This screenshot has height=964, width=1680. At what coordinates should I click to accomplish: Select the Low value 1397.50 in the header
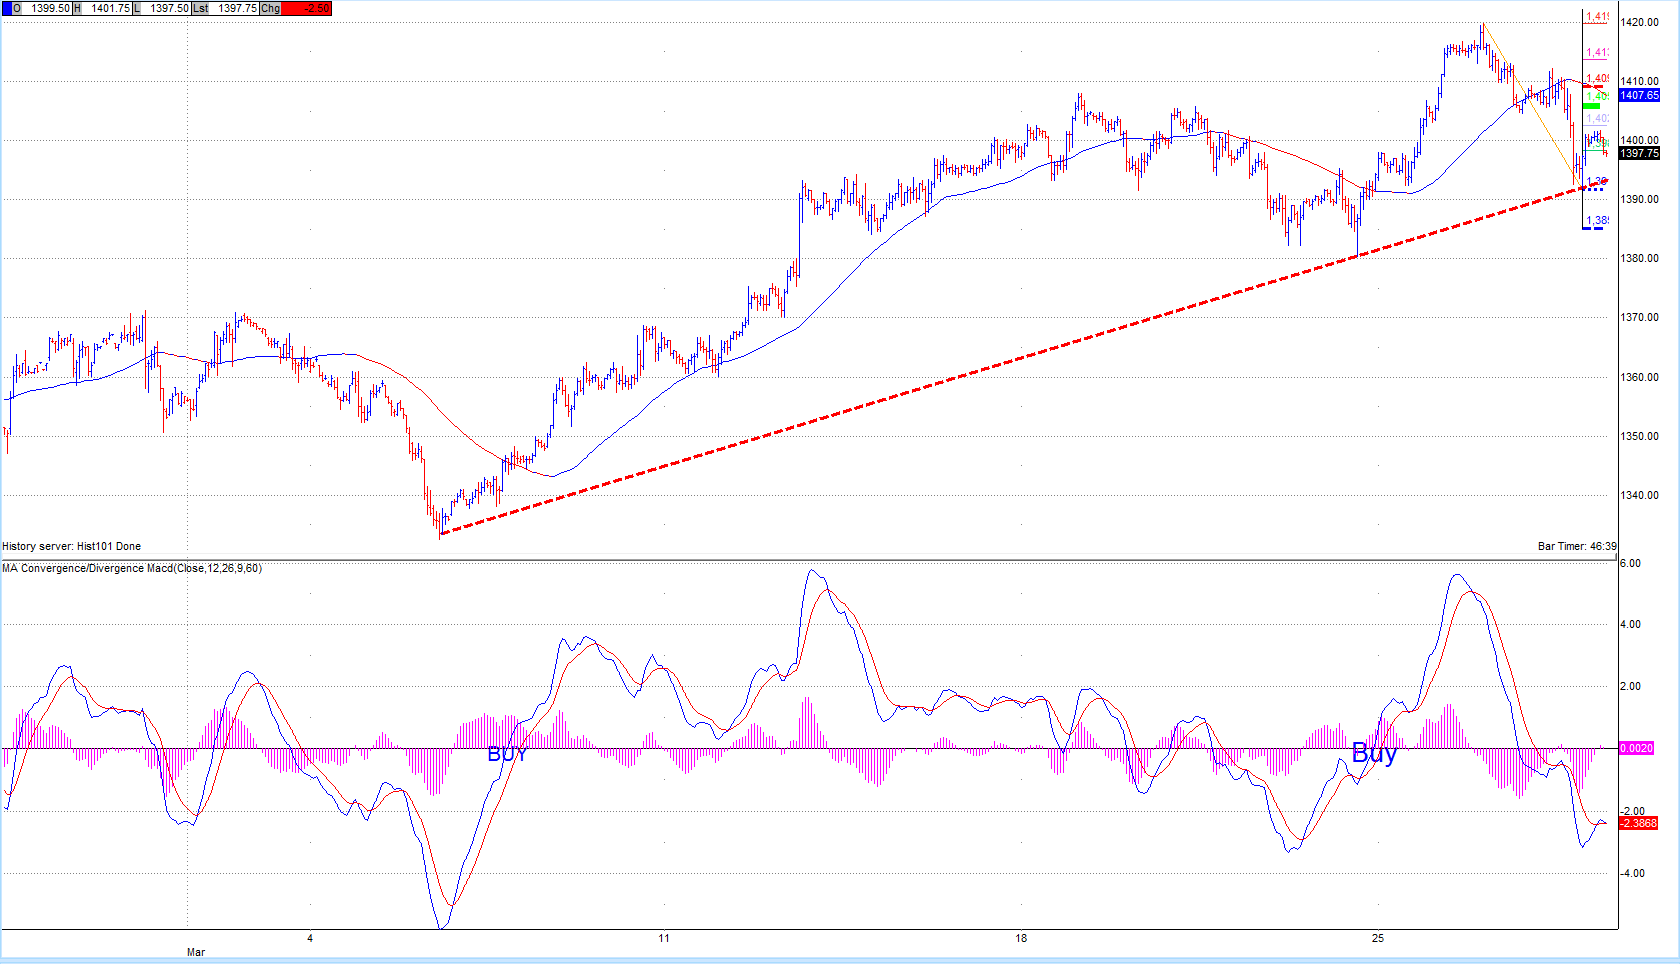[169, 8]
